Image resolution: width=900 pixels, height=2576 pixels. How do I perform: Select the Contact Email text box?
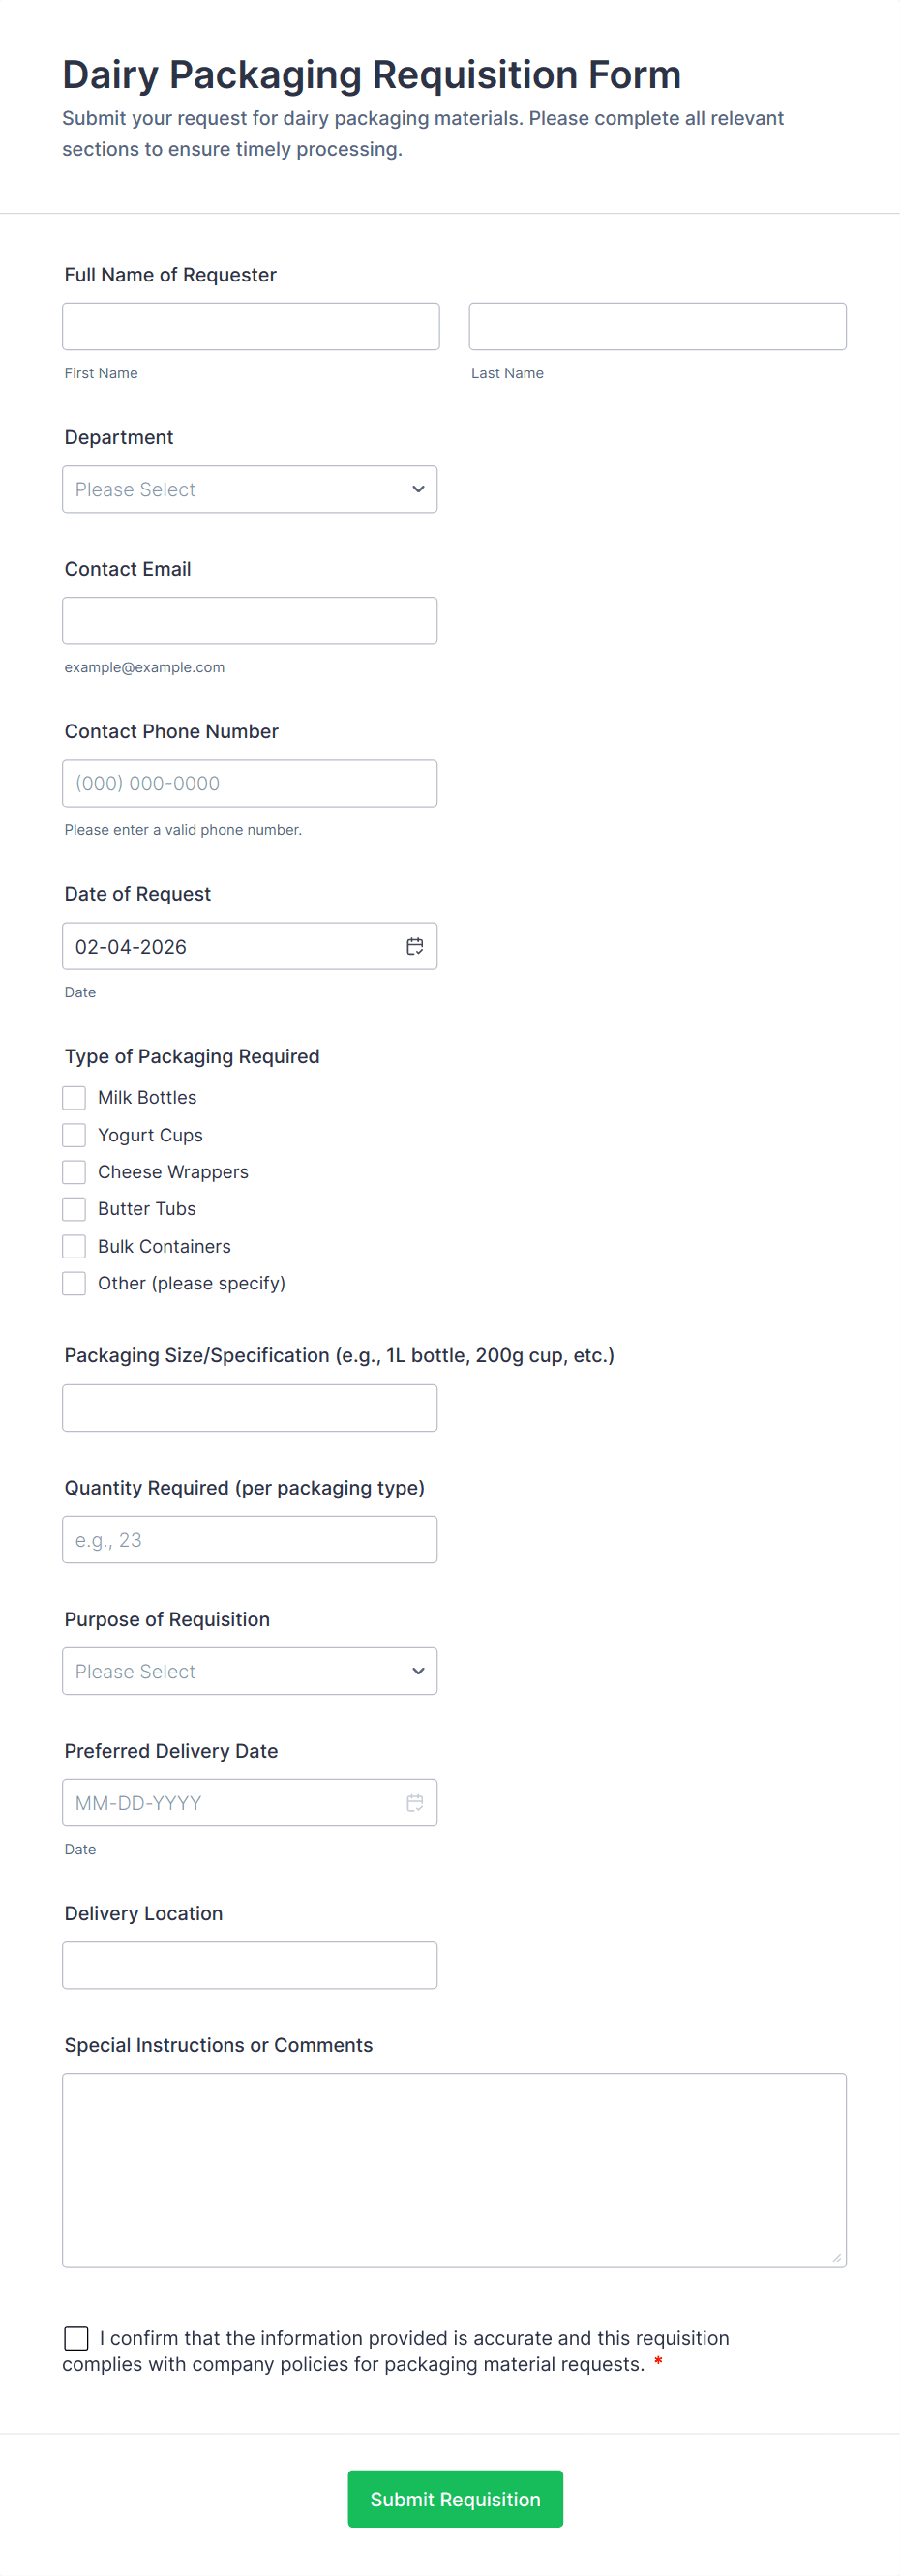tap(249, 621)
